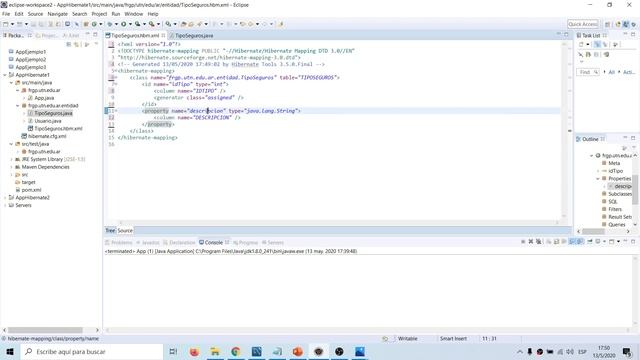Open the Problems tab
The image size is (640, 360).
(x=119, y=242)
